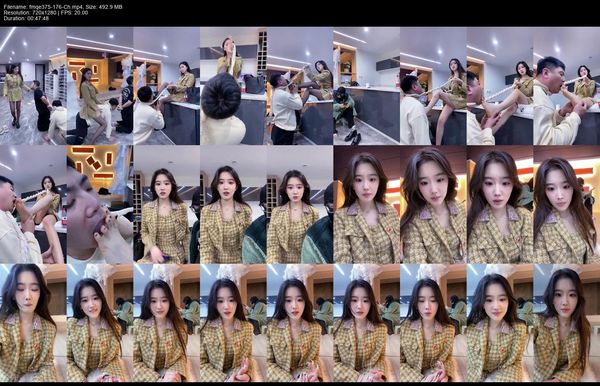Image resolution: width=600 pixels, height=386 pixels.
Task: Open the final bottom-row thumbnail
Action: tap(566, 323)
